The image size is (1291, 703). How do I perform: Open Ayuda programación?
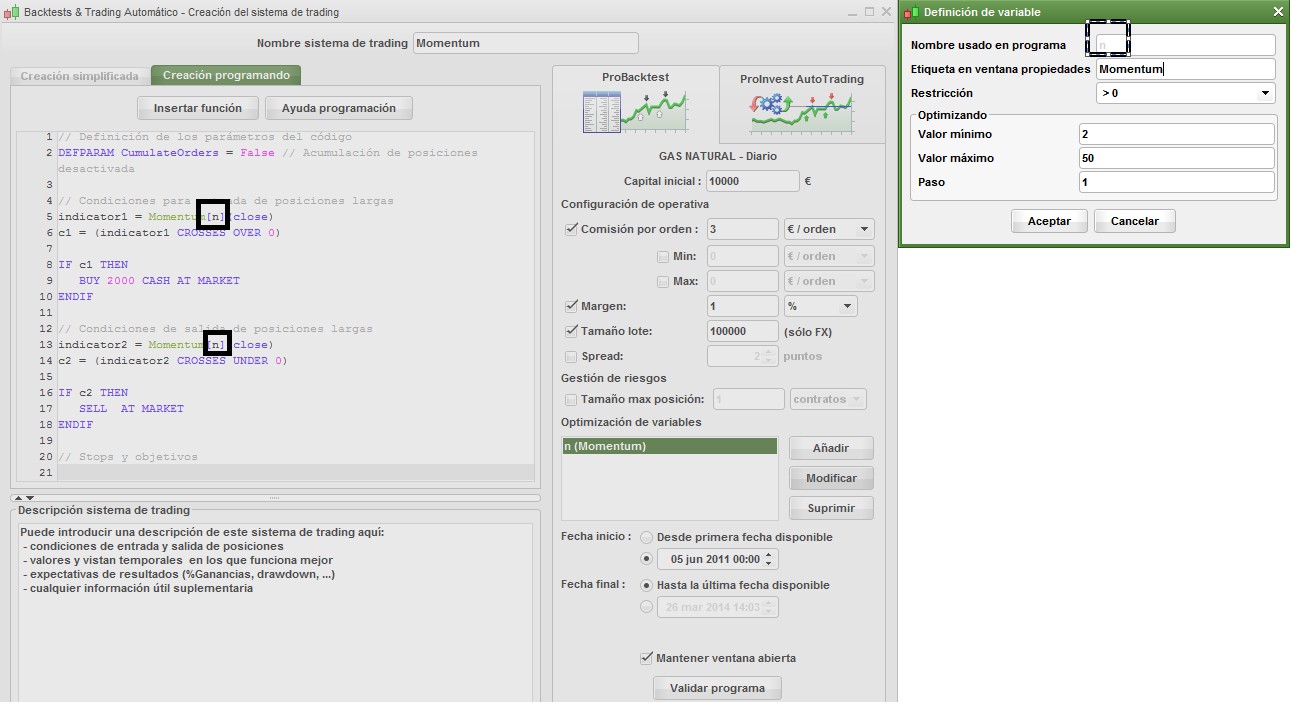[339, 108]
